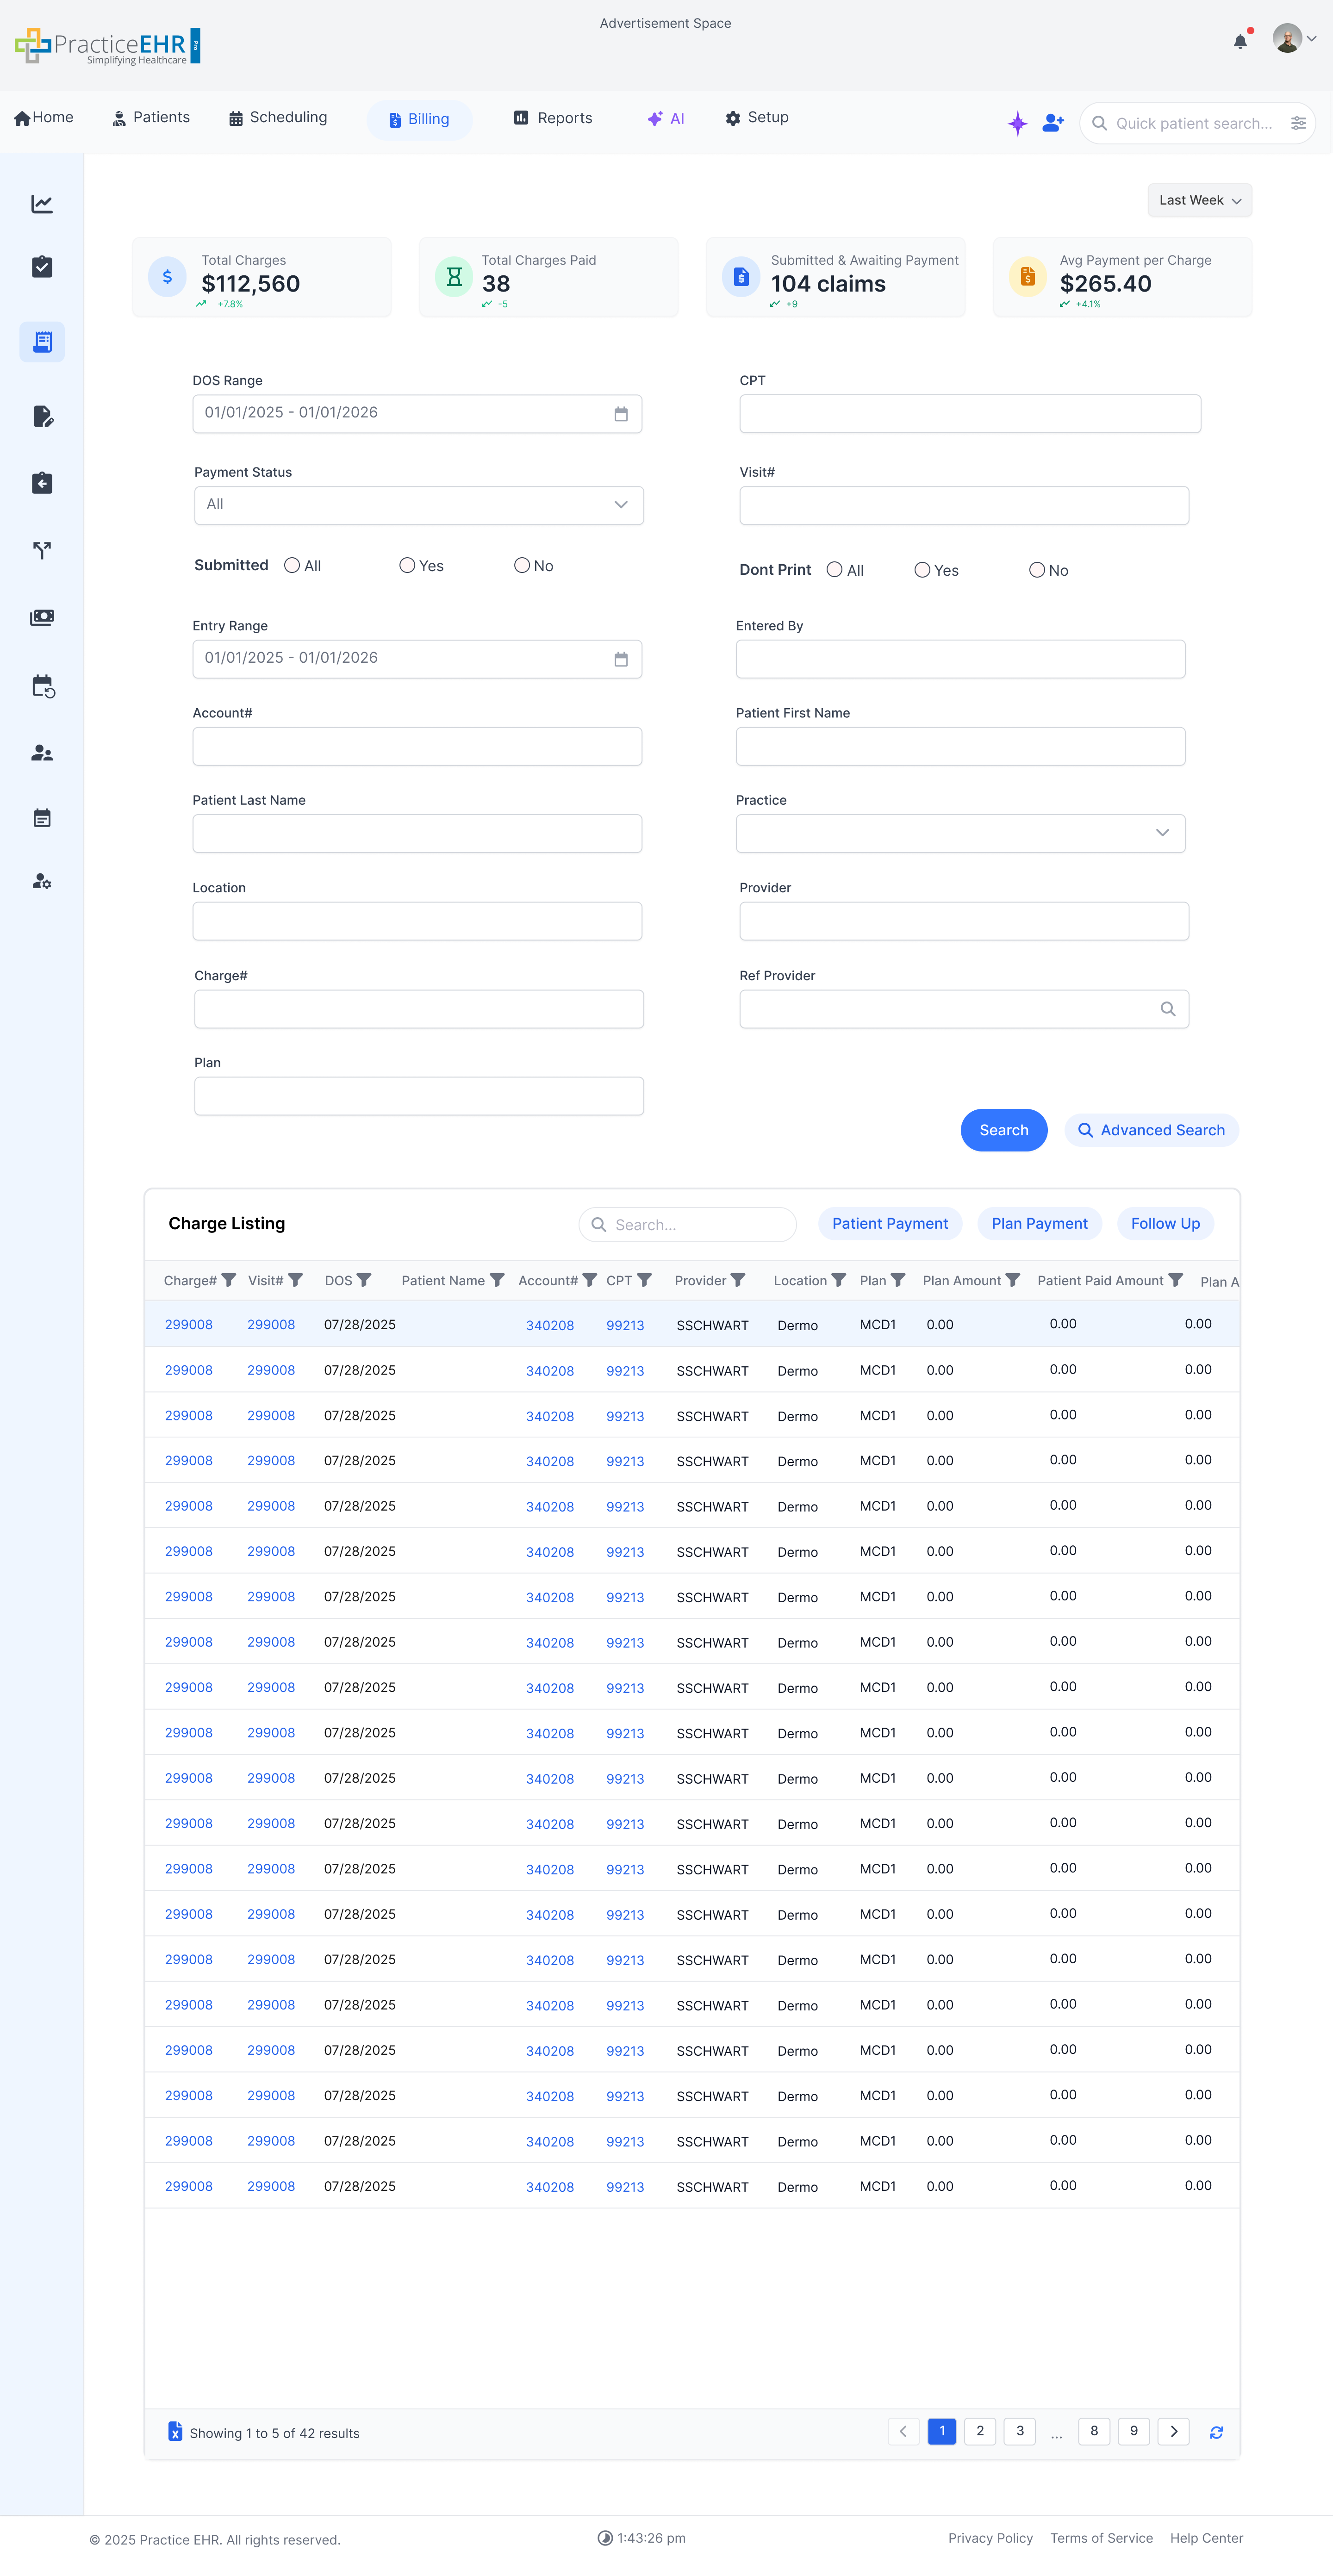Open the Payment Status dropdown
Viewport: 1333px width, 2576px height.
tap(418, 504)
